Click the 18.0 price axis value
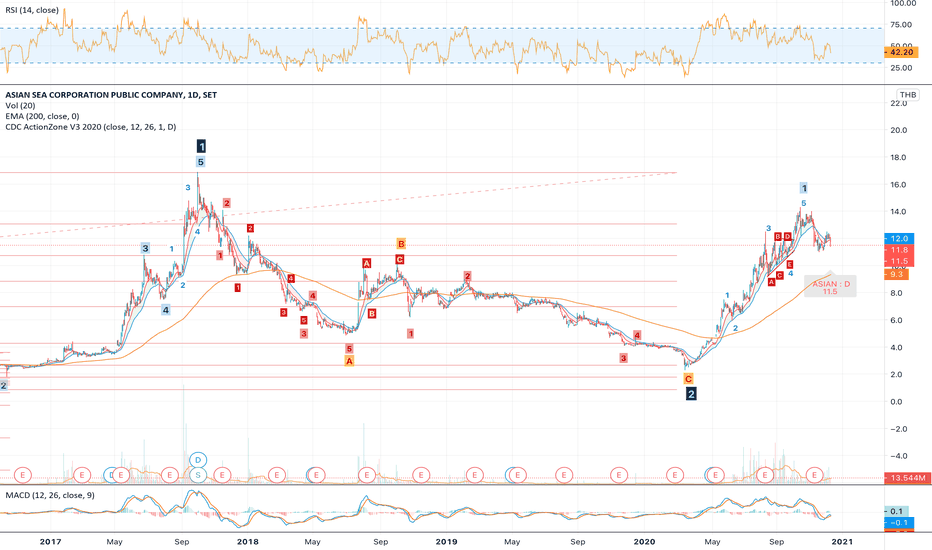Image resolution: width=932 pixels, height=550 pixels. click(x=898, y=158)
